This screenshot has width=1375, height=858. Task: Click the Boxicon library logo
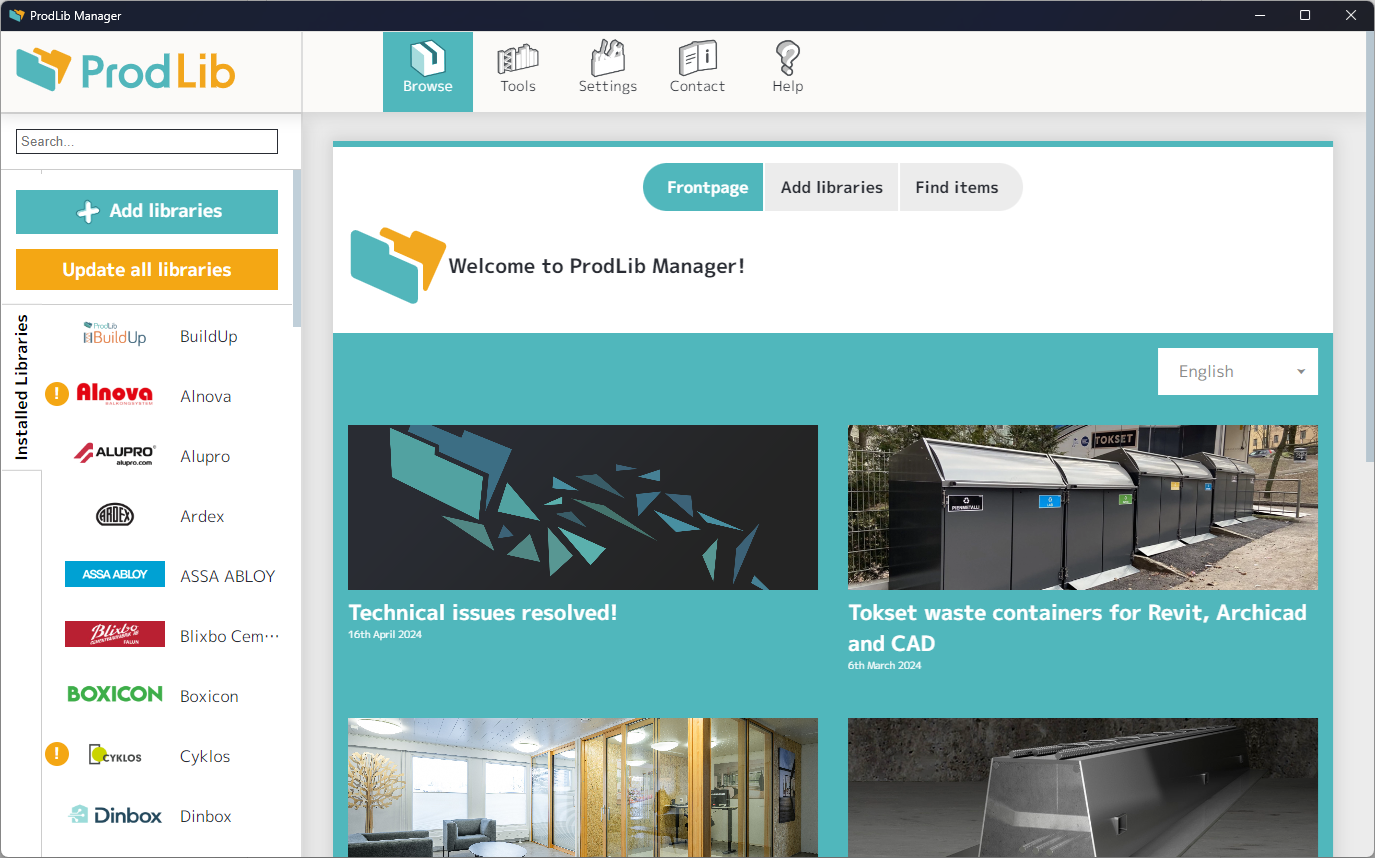115,694
